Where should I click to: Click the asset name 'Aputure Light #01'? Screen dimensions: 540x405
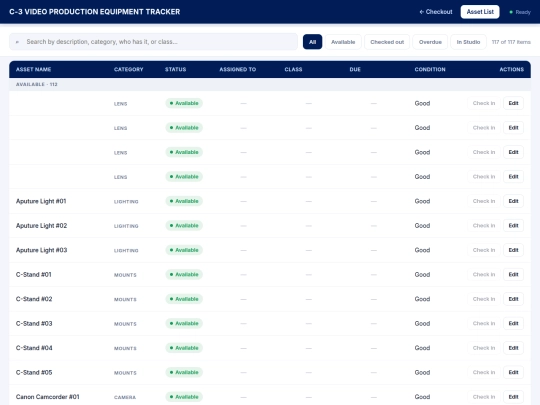click(x=41, y=201)
